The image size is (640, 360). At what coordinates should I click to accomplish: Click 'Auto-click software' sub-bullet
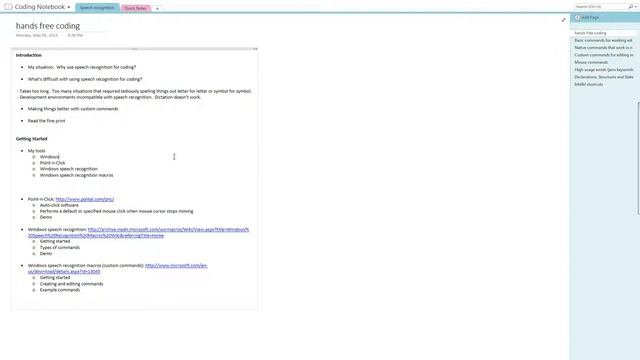coord(59,205)
